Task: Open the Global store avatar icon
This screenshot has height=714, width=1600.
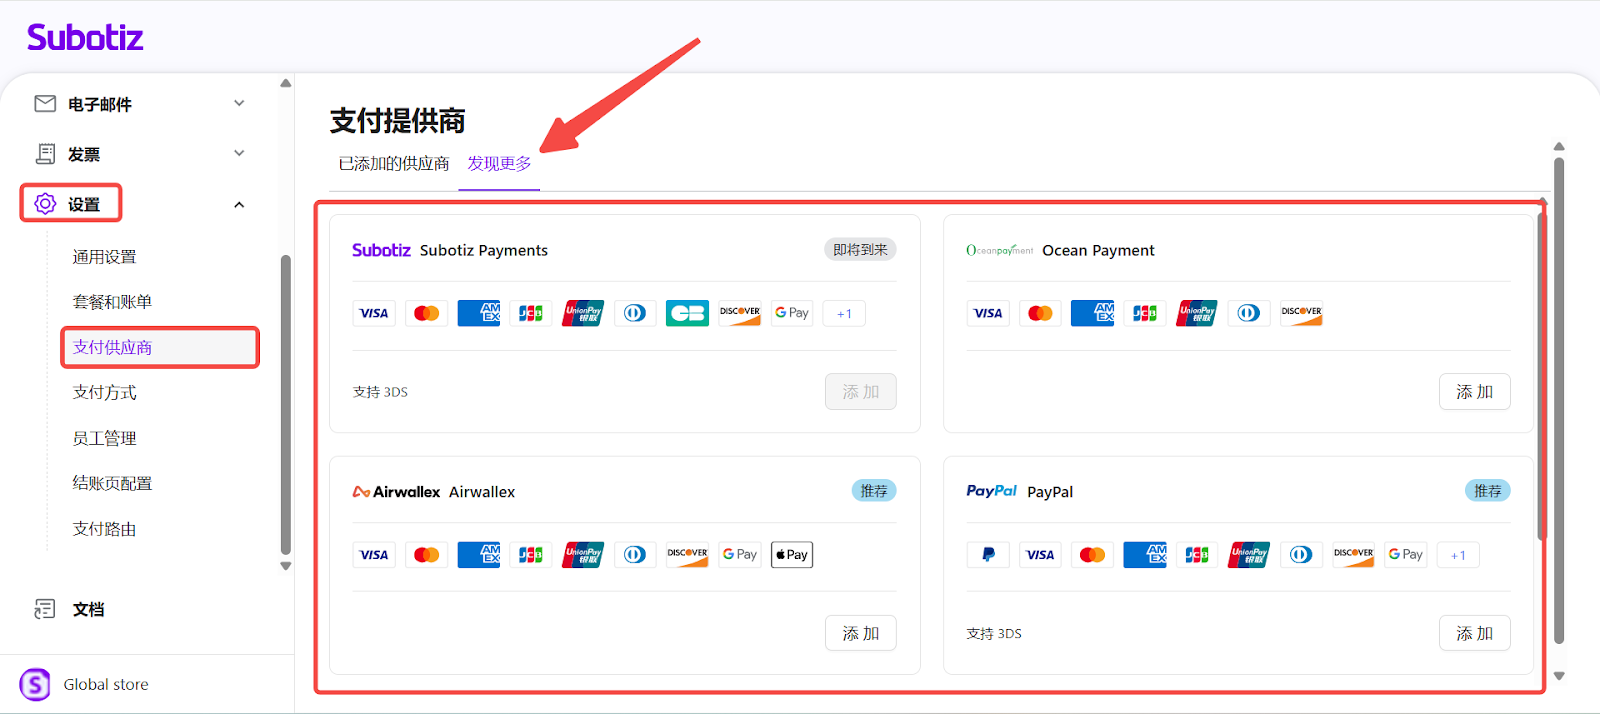Action: coord(35,685)
